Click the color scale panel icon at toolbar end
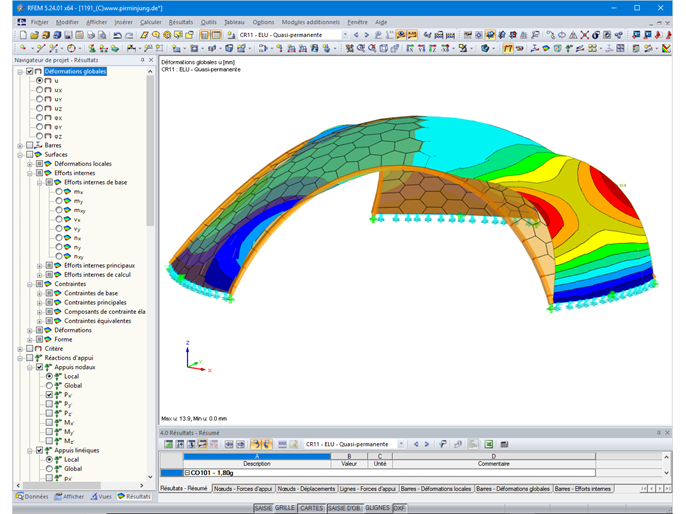This screenshot has height=514, width=686. (x=666, y=49)
